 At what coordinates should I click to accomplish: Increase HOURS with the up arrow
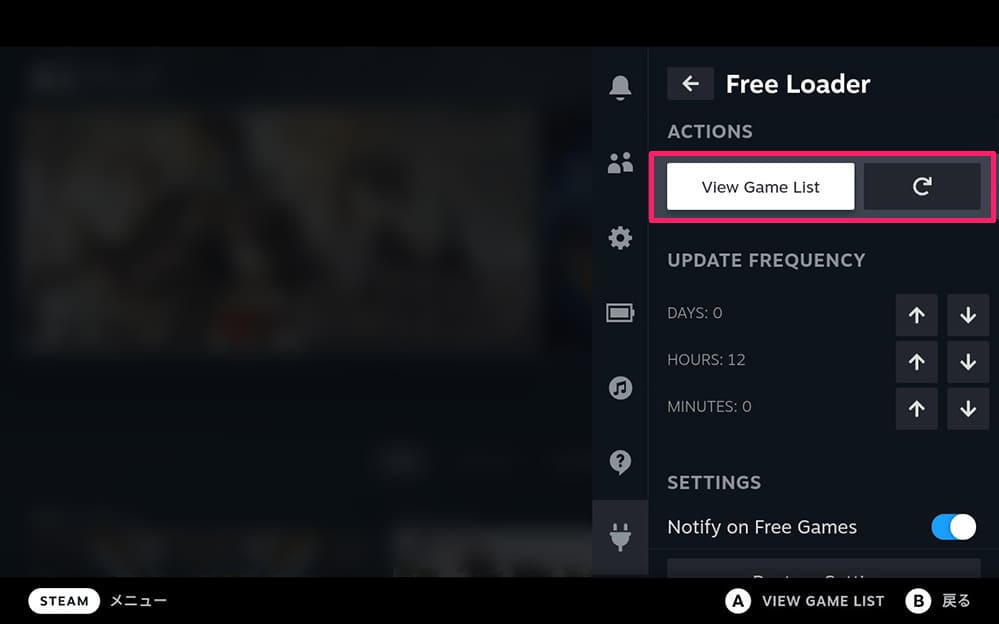click(916, 362)
